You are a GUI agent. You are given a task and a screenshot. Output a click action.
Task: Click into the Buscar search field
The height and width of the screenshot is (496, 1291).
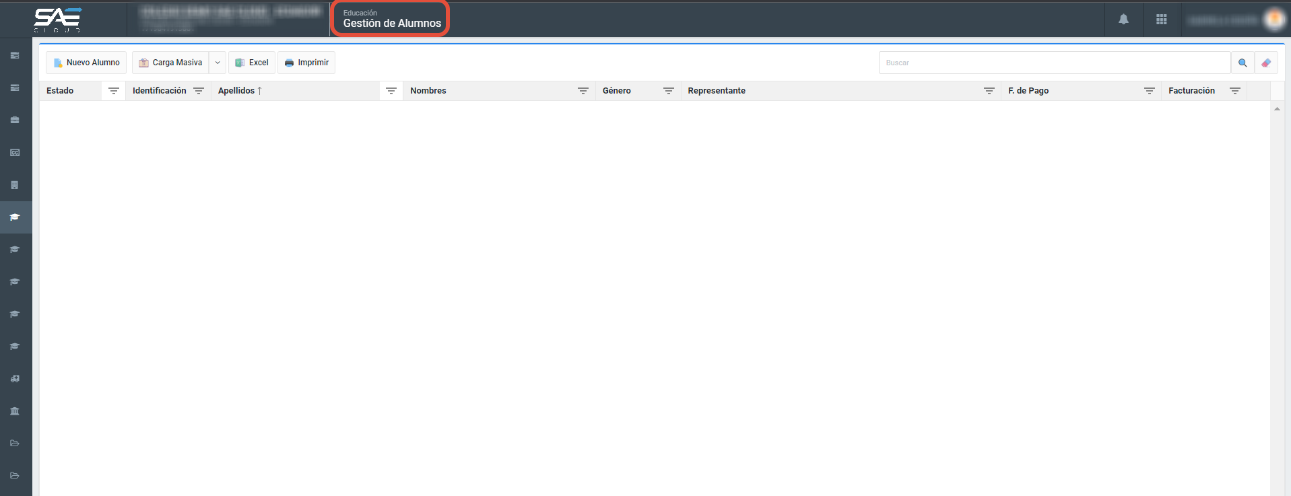pos(1055,63)
